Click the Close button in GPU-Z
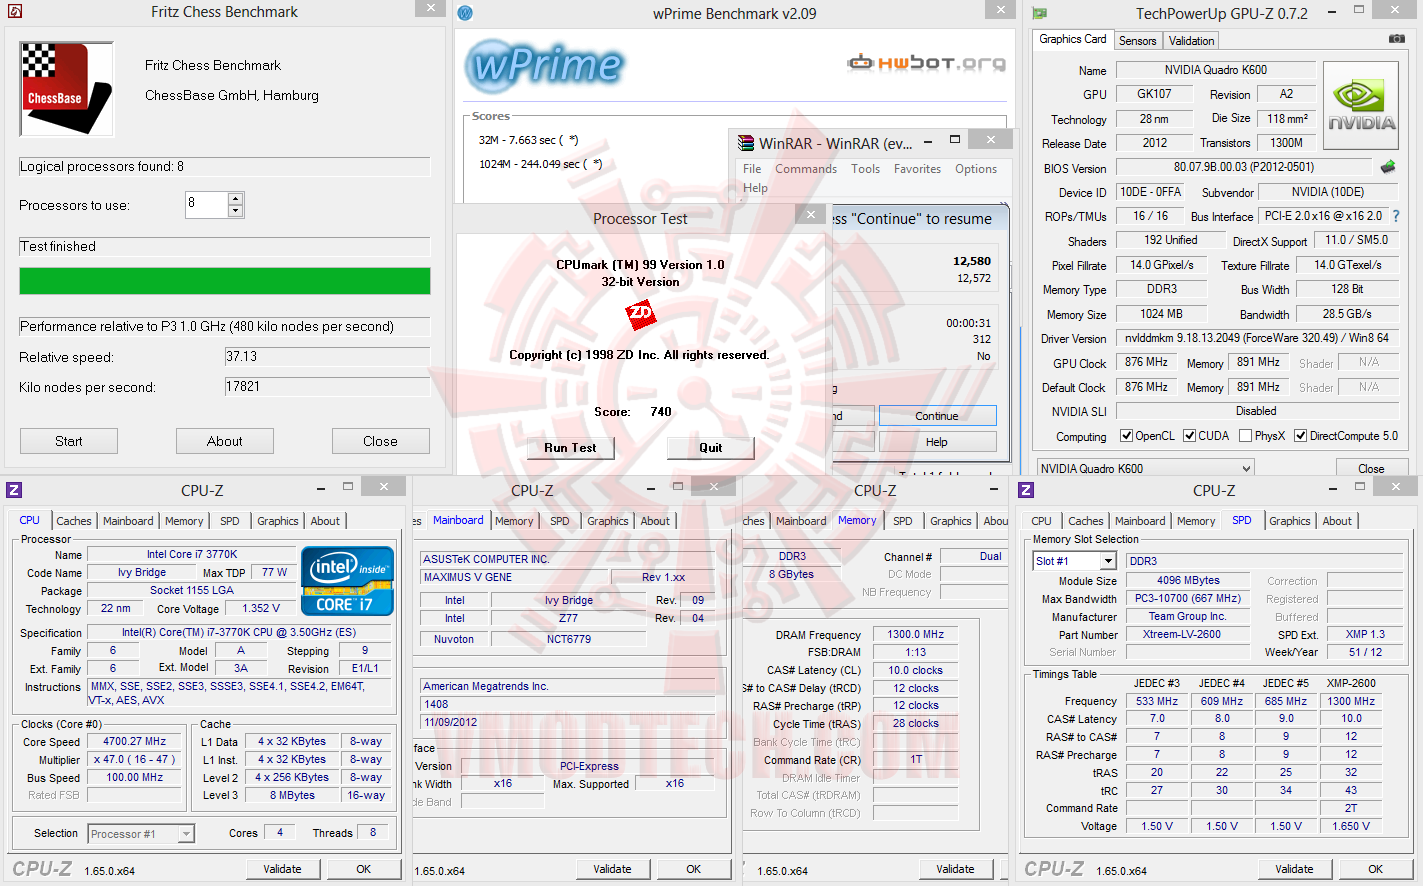 click(x=1371, y=468)
